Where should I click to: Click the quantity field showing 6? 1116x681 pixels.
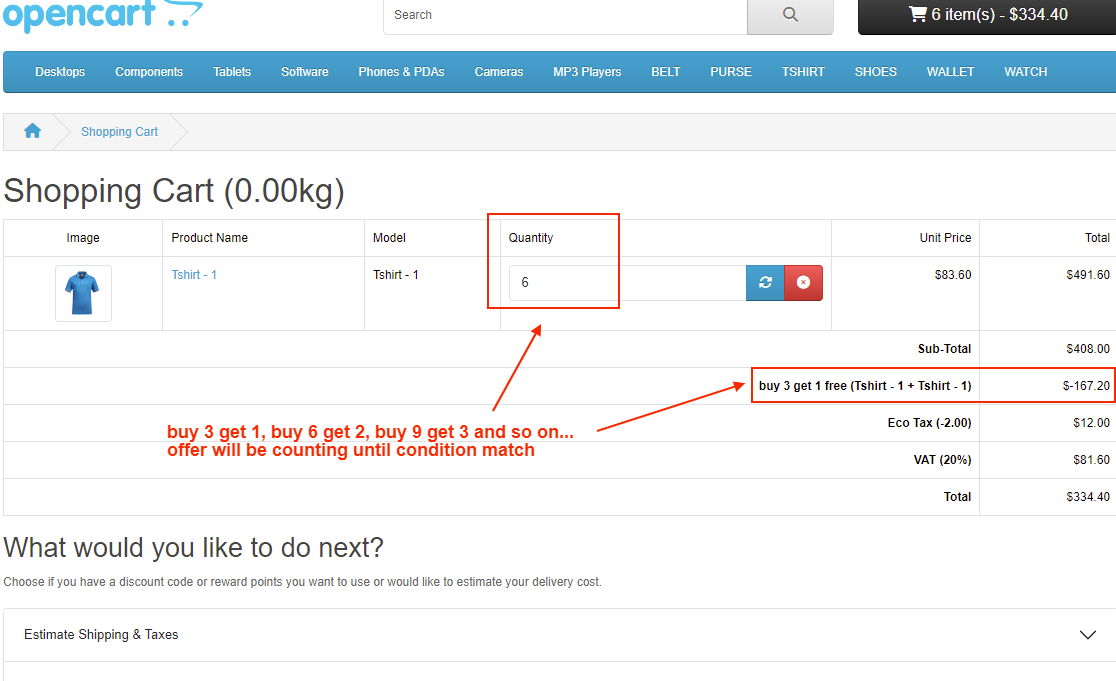(627, 283)
